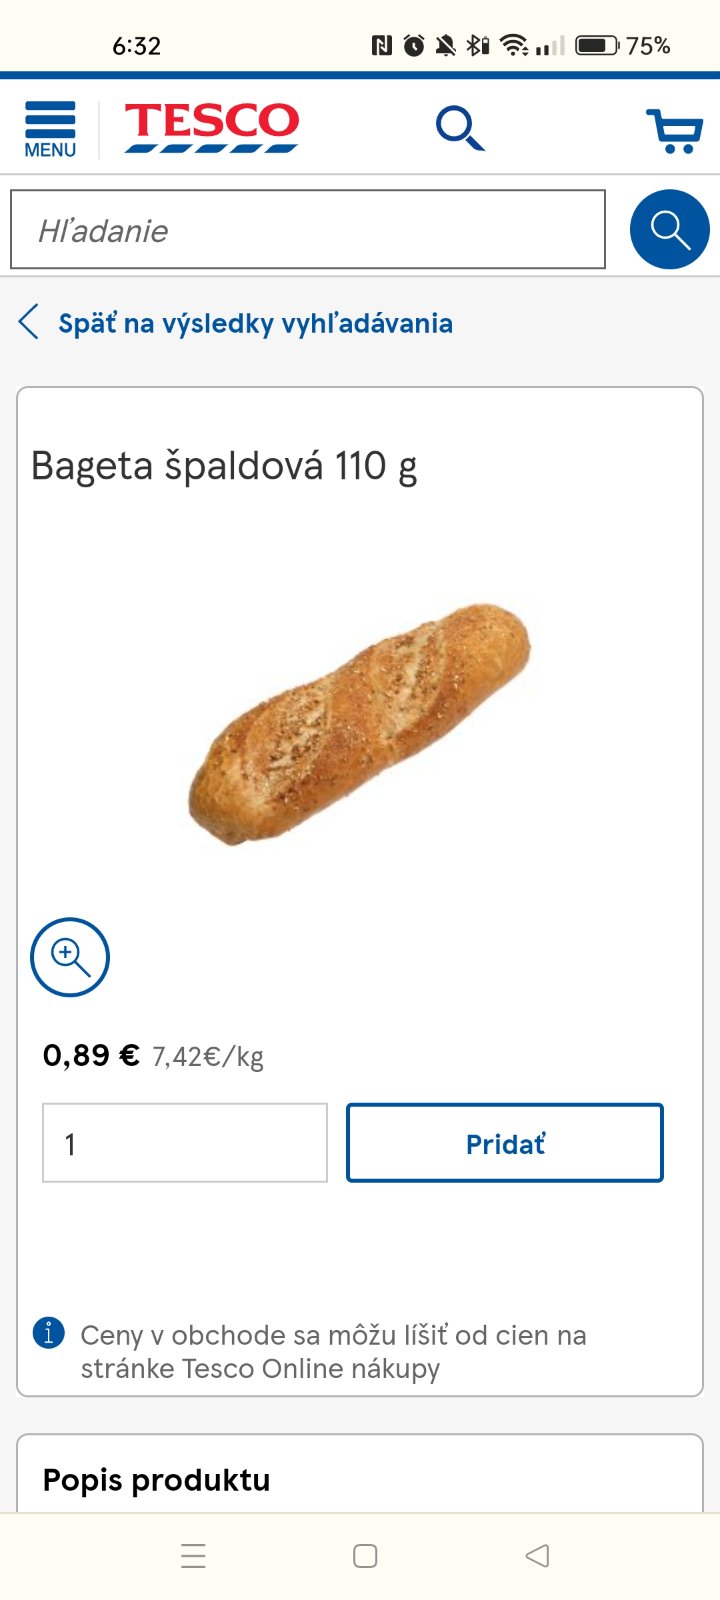Tap the Tesco logo
The width and height of the screenshot is (720, 1600).
(x=211, y=127)
